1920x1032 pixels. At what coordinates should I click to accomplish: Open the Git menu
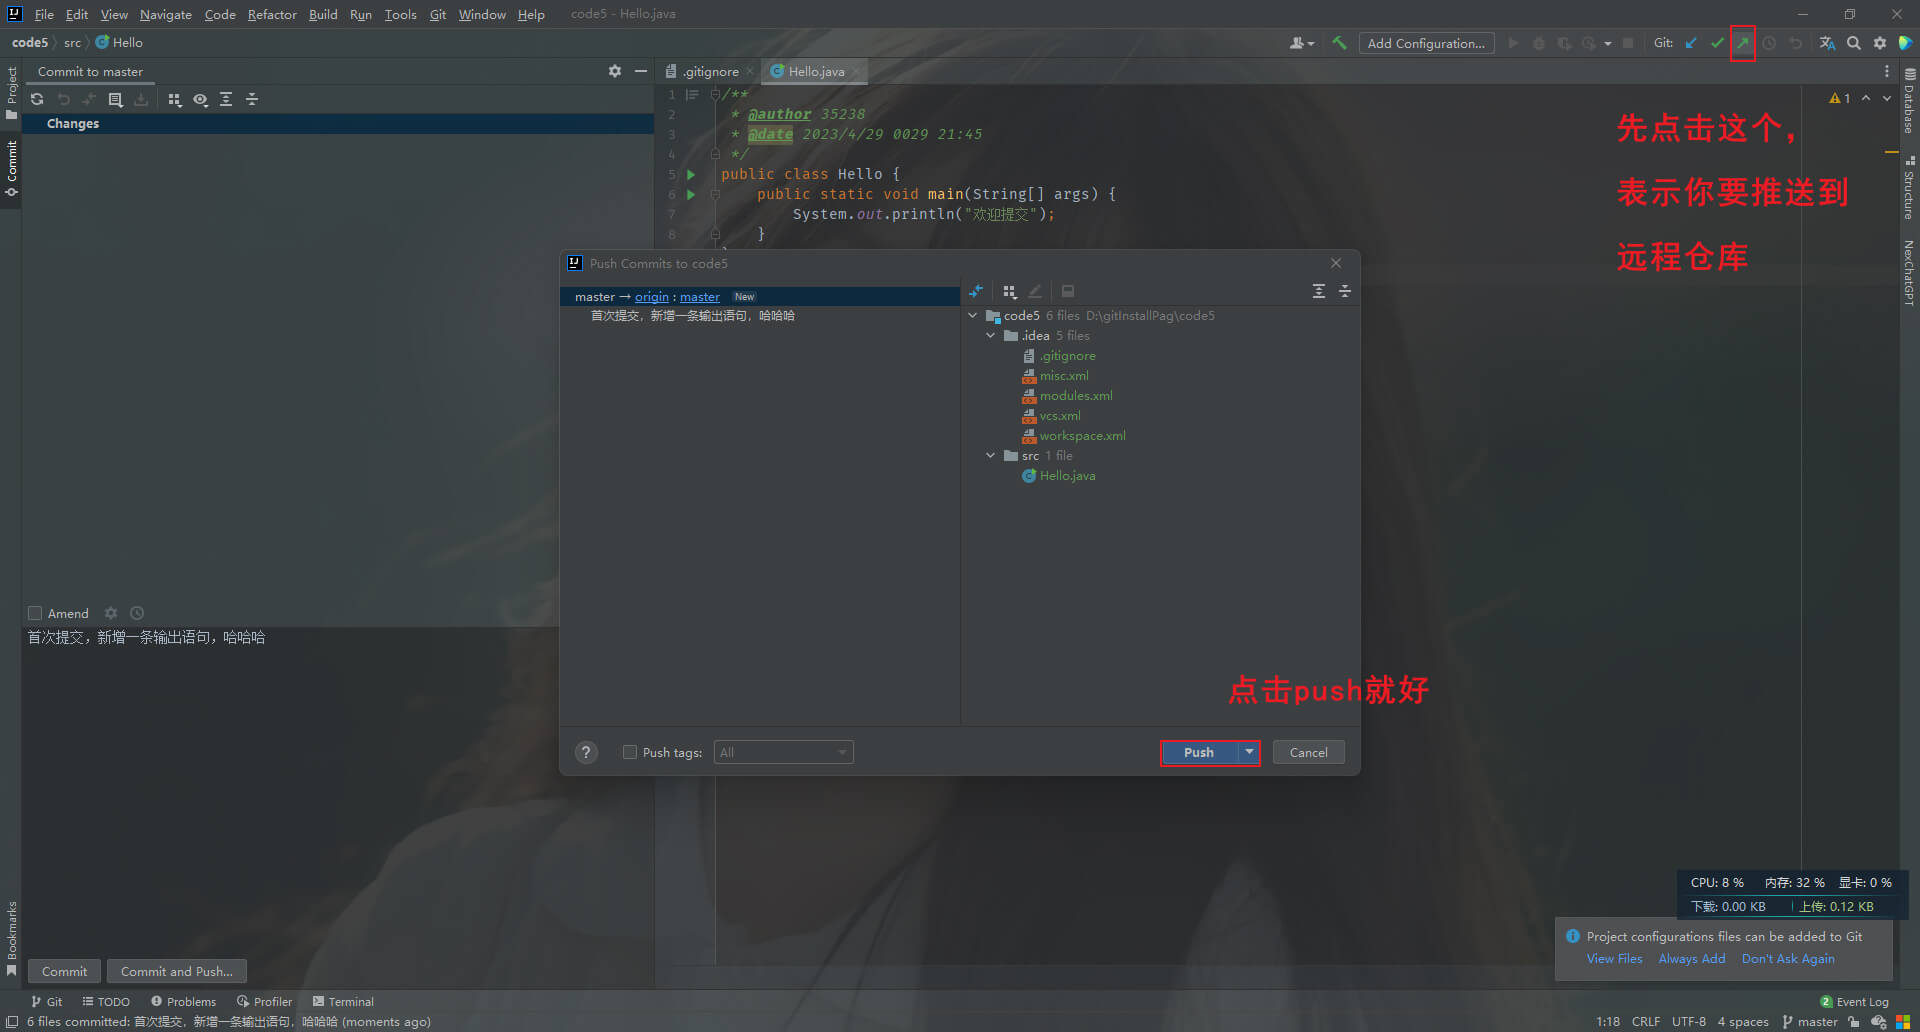click(438, 14)
